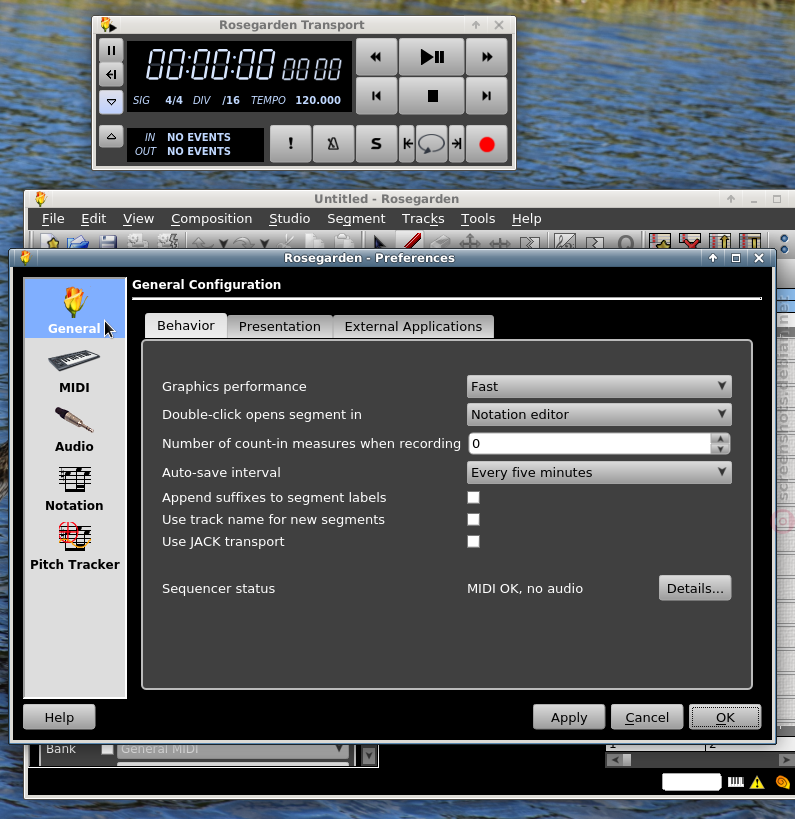Screen dimensions: 795x819
Task: Open Graphics performance dropdown
Action: (599, 387)
